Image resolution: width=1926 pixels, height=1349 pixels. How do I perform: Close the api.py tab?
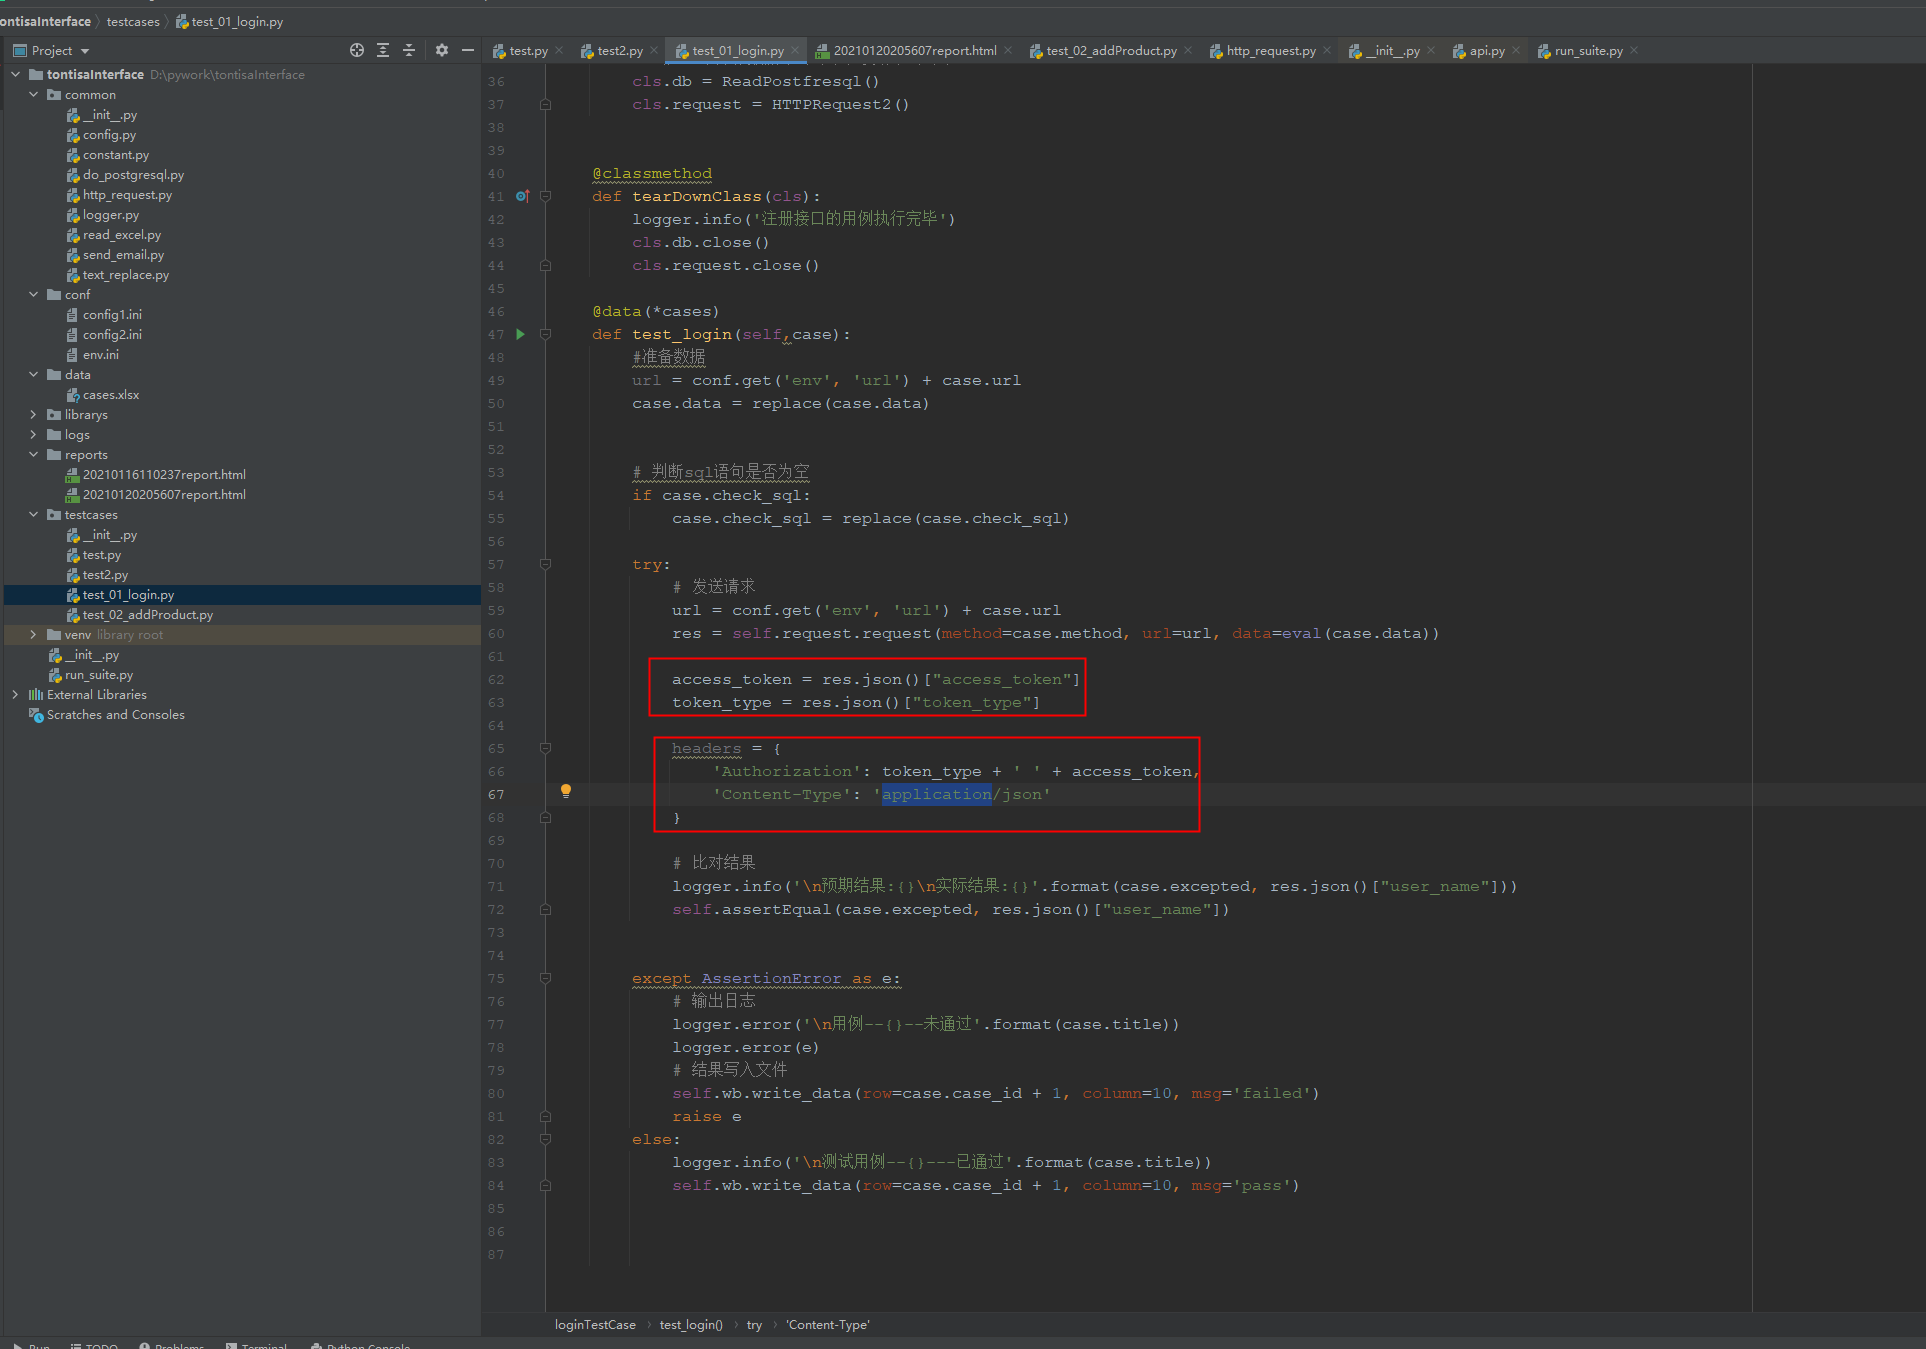1516,51
